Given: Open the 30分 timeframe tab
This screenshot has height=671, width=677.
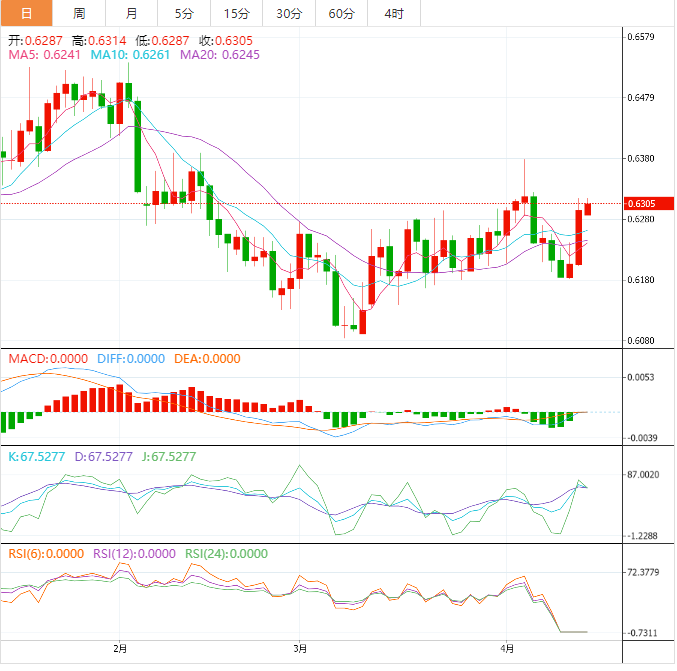Looking at the screenshot, I should point(289,13).
